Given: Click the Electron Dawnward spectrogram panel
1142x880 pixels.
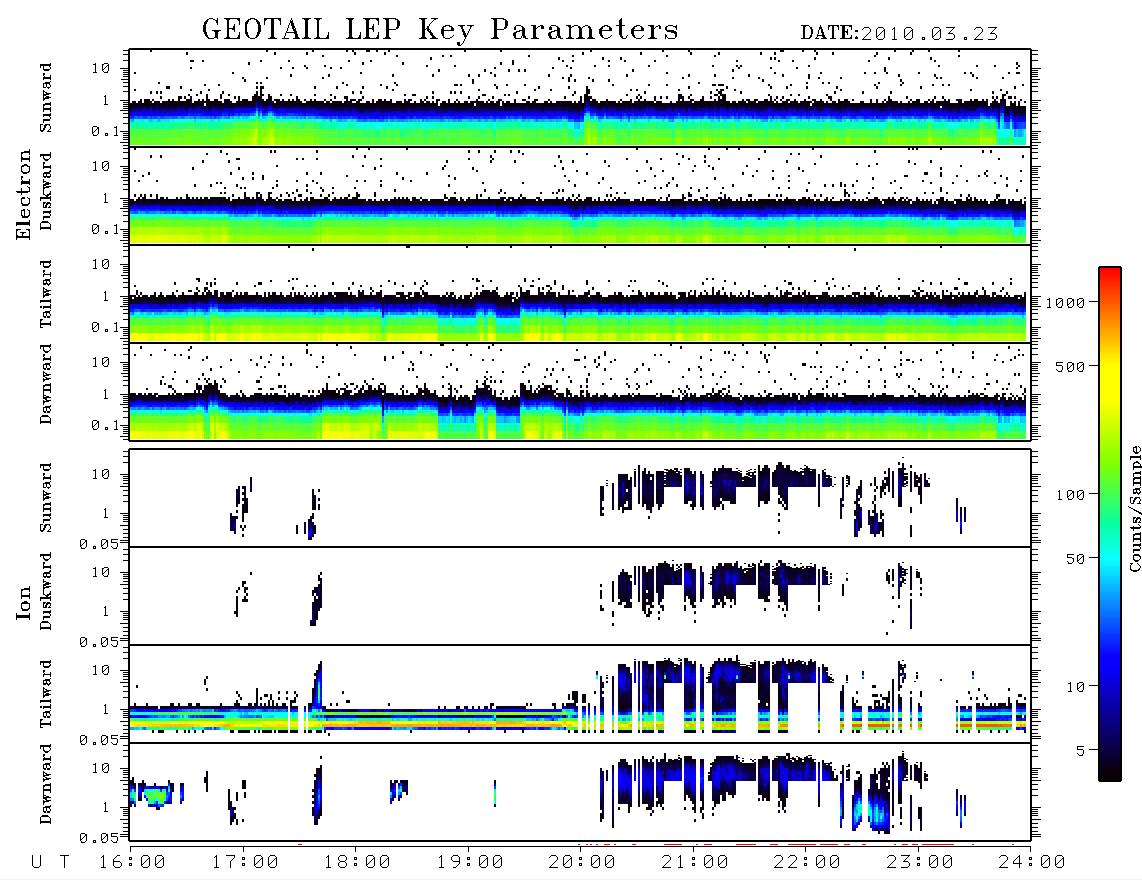Looking at the screenshot, I should 580,391.
